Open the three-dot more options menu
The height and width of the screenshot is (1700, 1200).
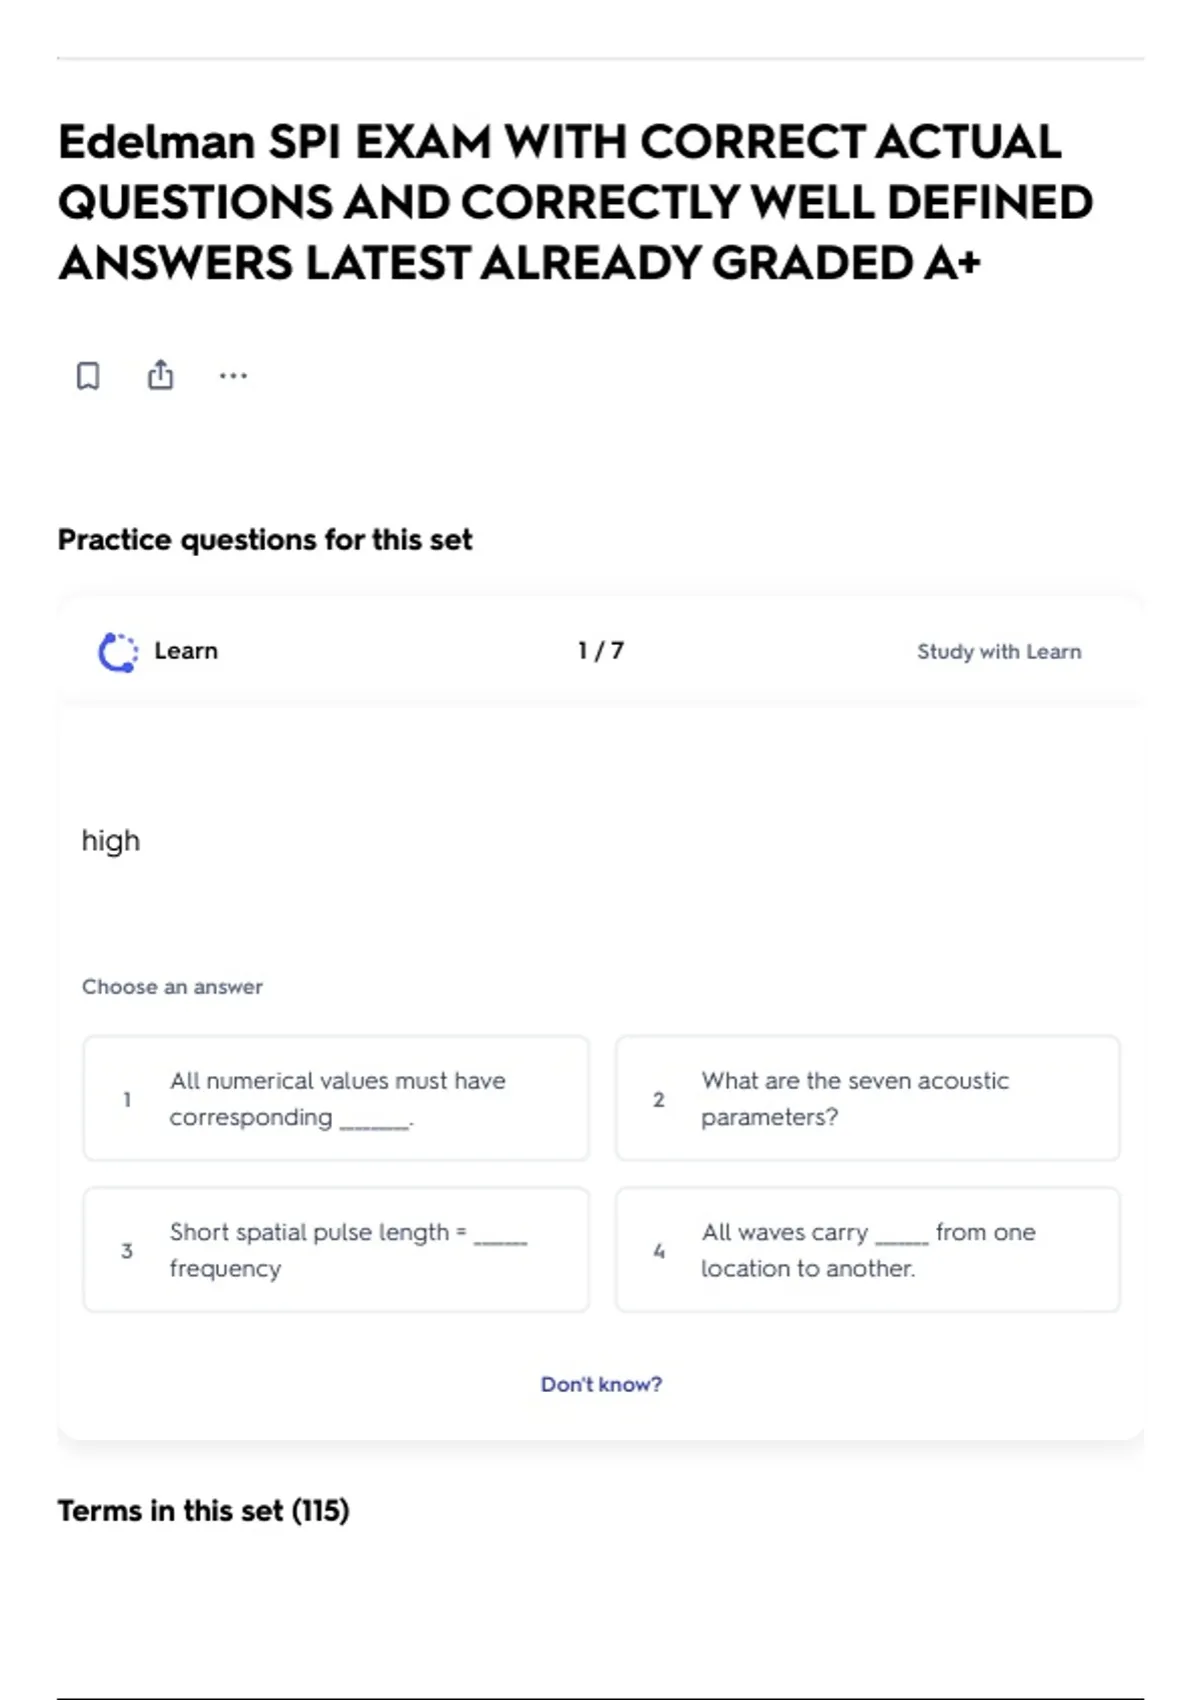(233, 376)
